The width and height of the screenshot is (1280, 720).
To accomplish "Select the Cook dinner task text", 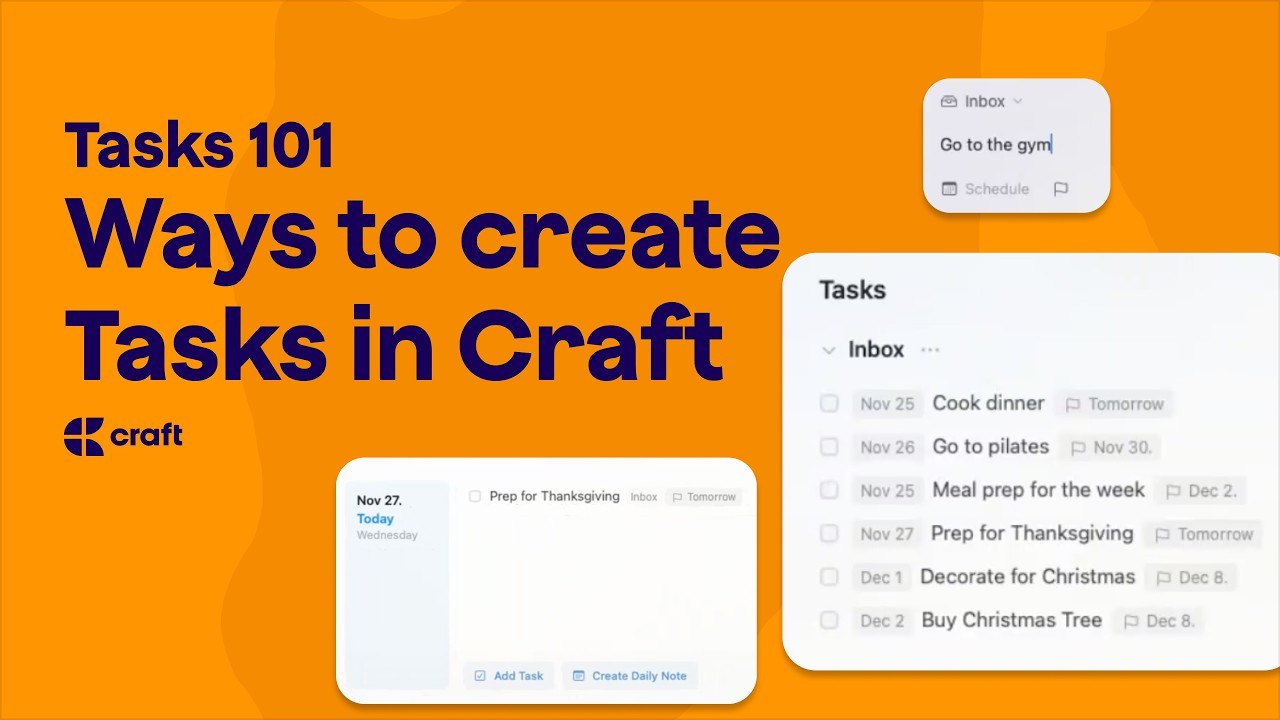I will 988,403.
